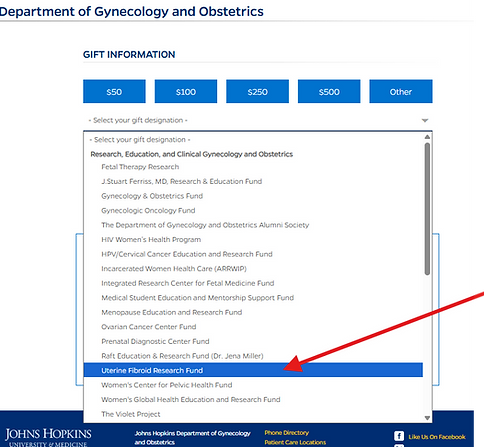484x447 pixels.
Task: Pick Incarcerated Women Health Care (ARRWIP)
Action: coord(253,269)
